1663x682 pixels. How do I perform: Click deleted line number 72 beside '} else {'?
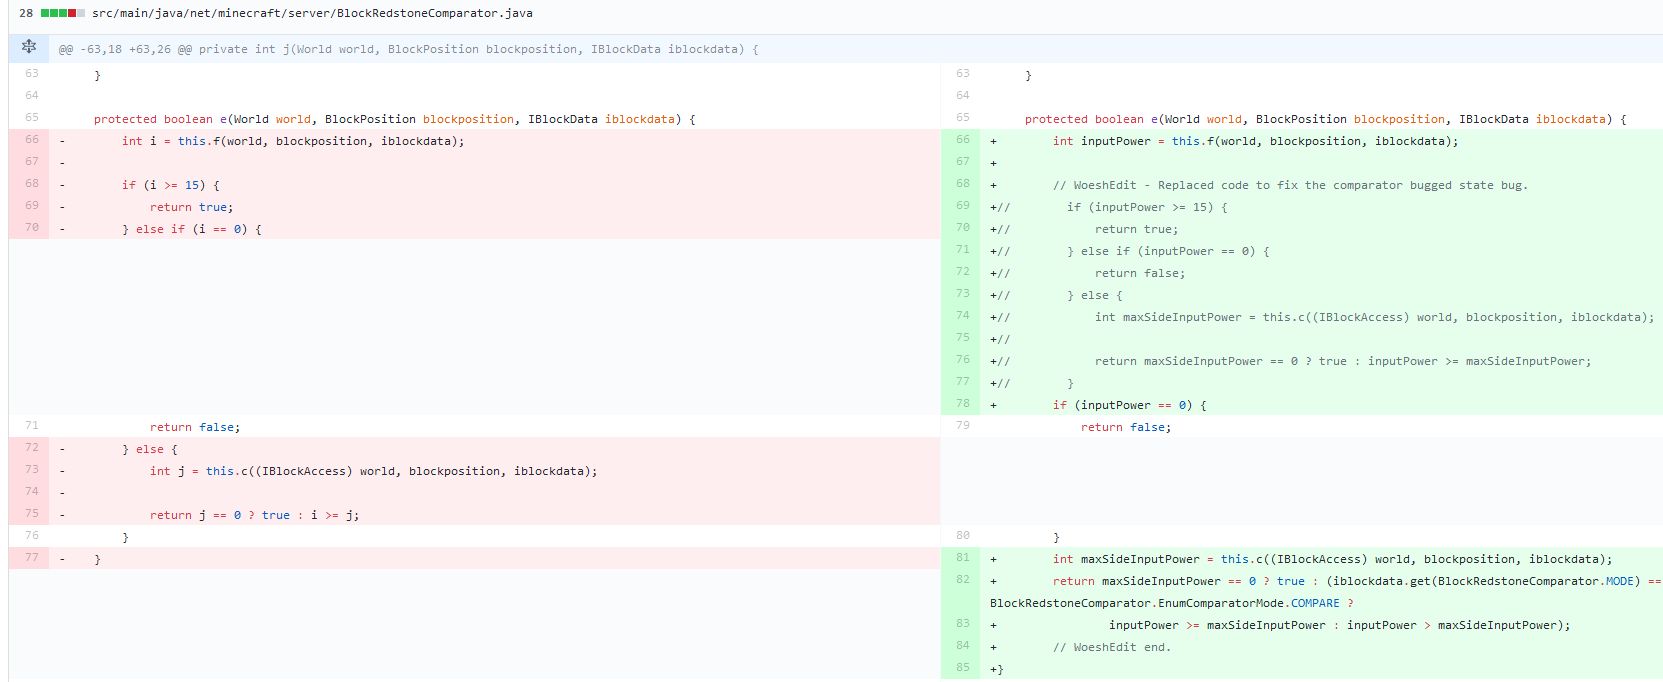(x=32, y=448)
